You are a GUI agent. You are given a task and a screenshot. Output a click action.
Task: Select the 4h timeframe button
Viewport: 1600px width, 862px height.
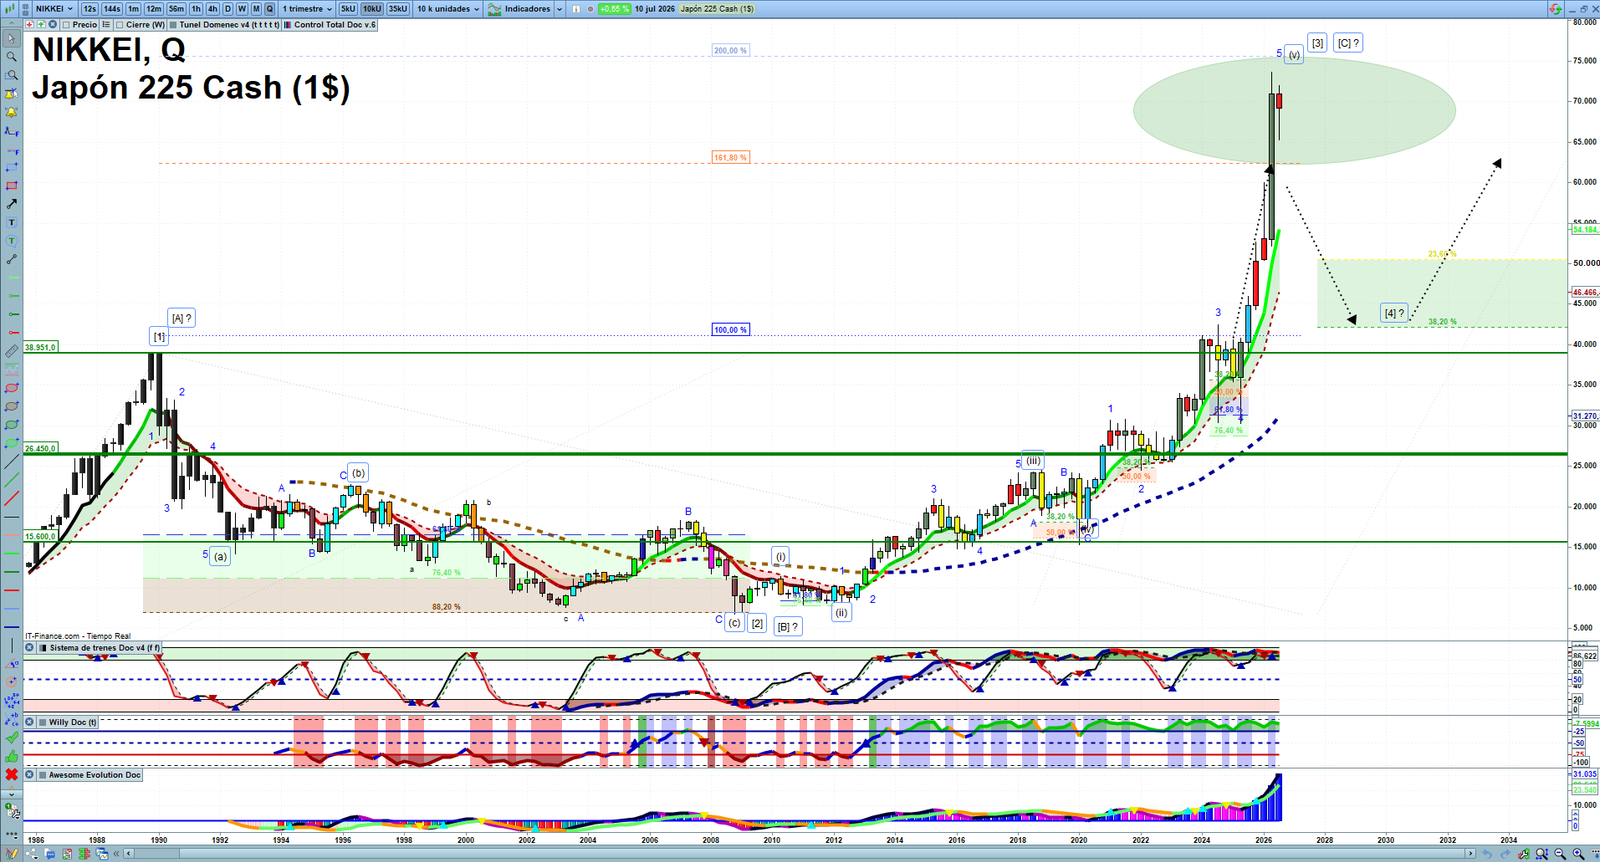212,9
